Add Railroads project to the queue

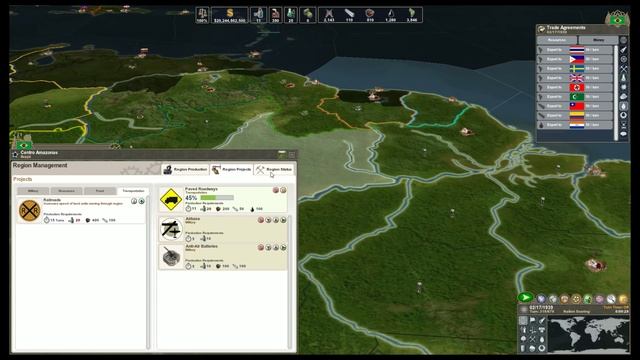141,201
